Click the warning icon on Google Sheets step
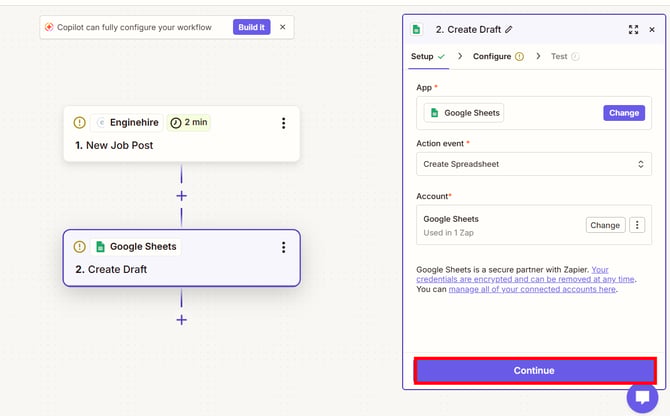This screenshot has height=416, width=670. (x=79, y=246)
